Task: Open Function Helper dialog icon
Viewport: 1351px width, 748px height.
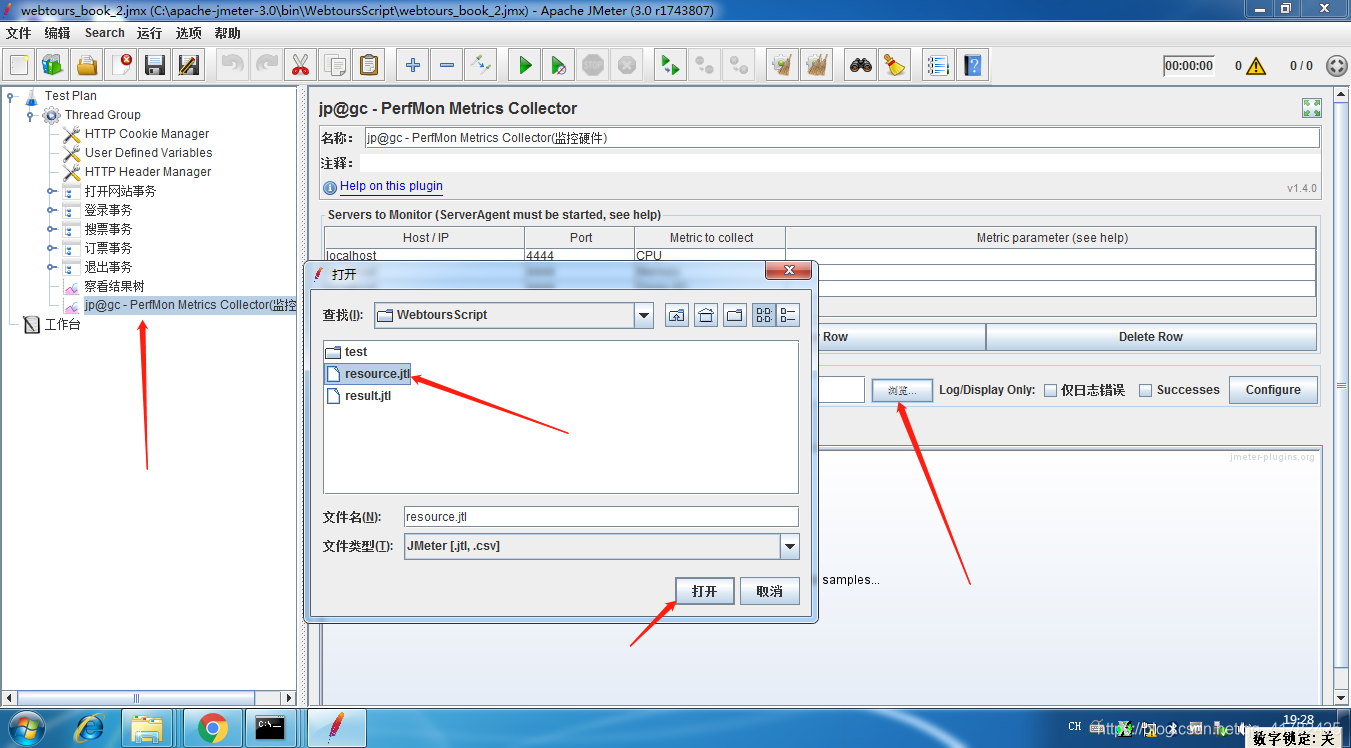Action: (x=937, y=66)
